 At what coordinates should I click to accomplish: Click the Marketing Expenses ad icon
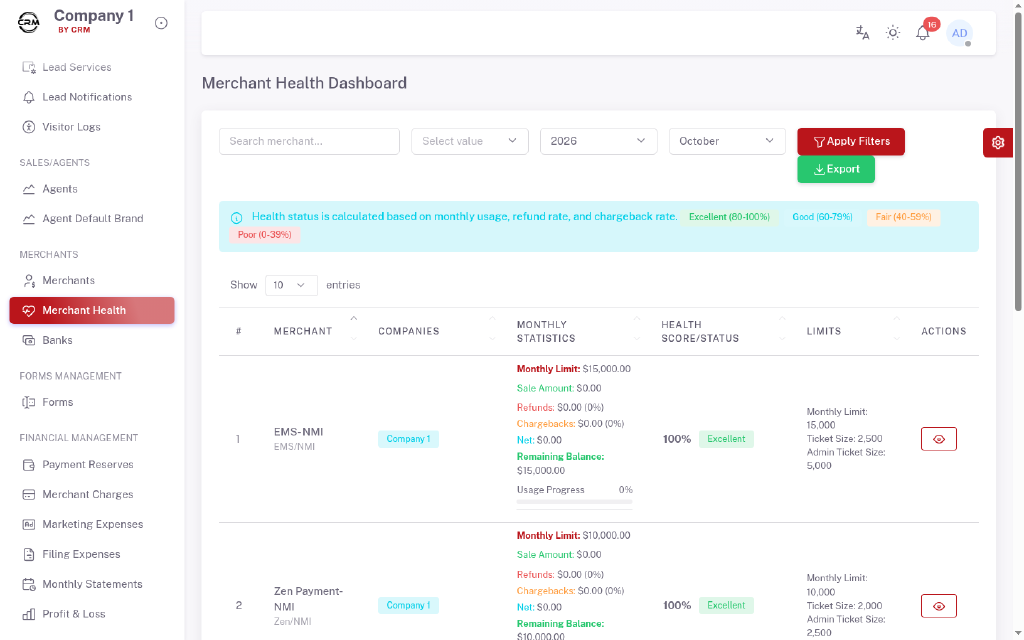[29, 524]
